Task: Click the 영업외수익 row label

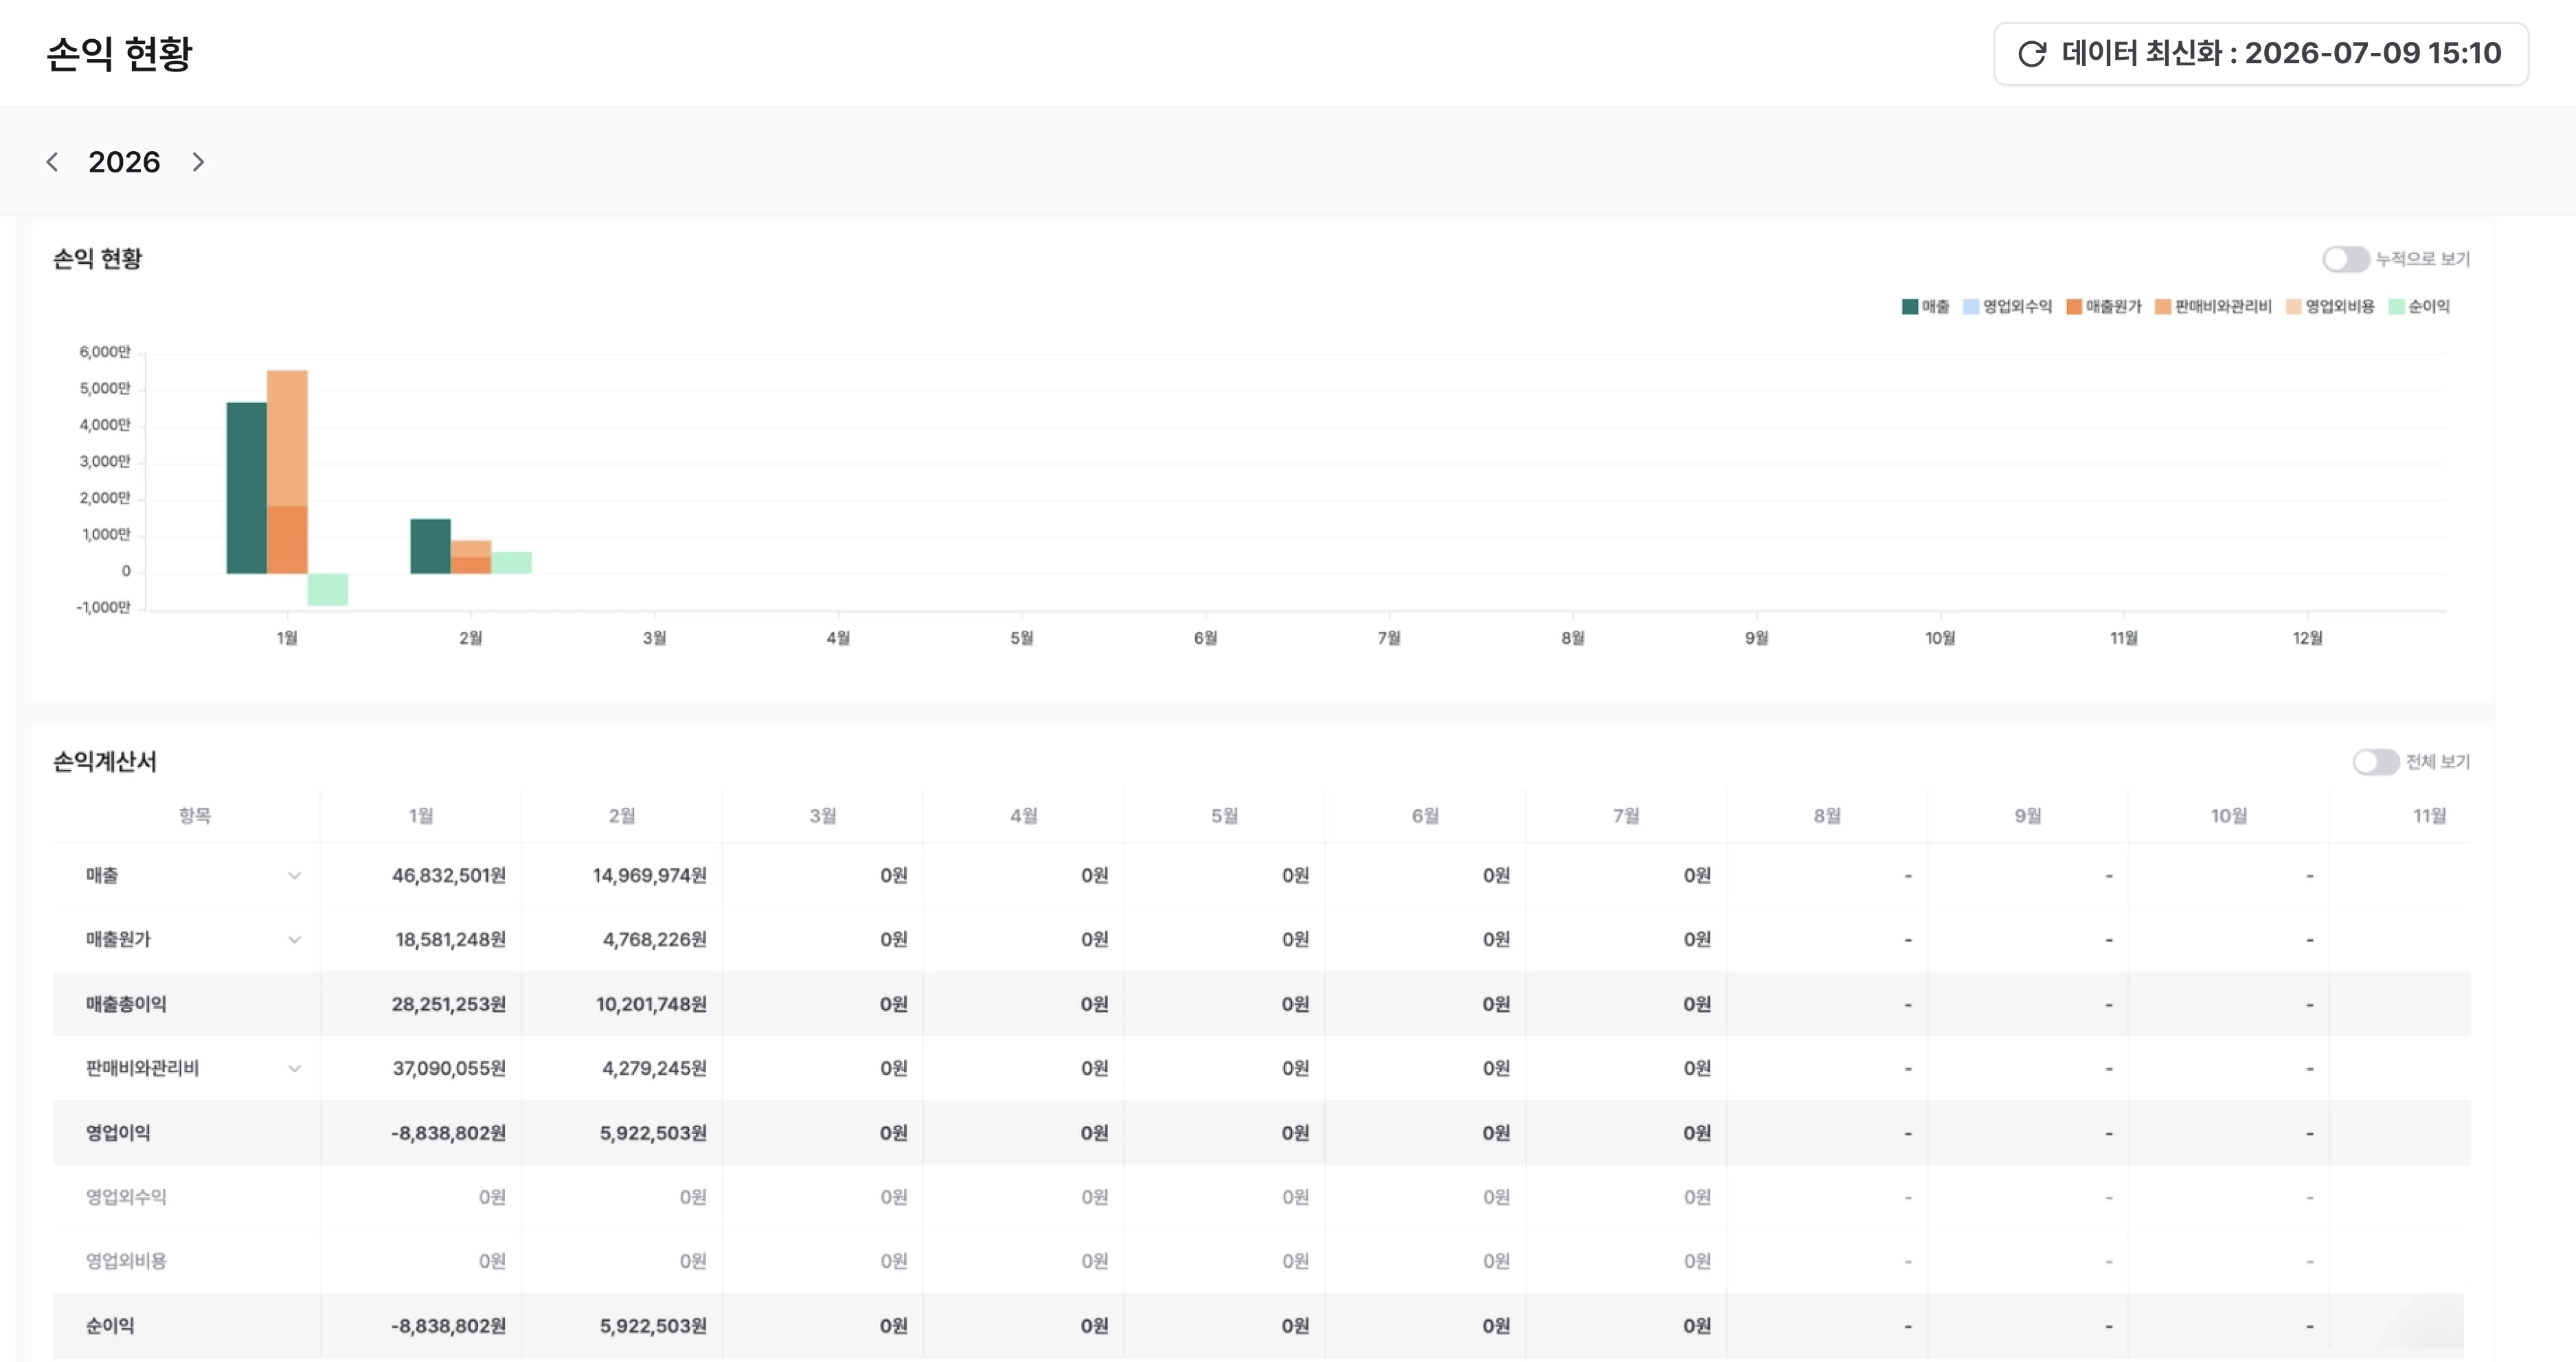Action: click(x=126, y=1197)
